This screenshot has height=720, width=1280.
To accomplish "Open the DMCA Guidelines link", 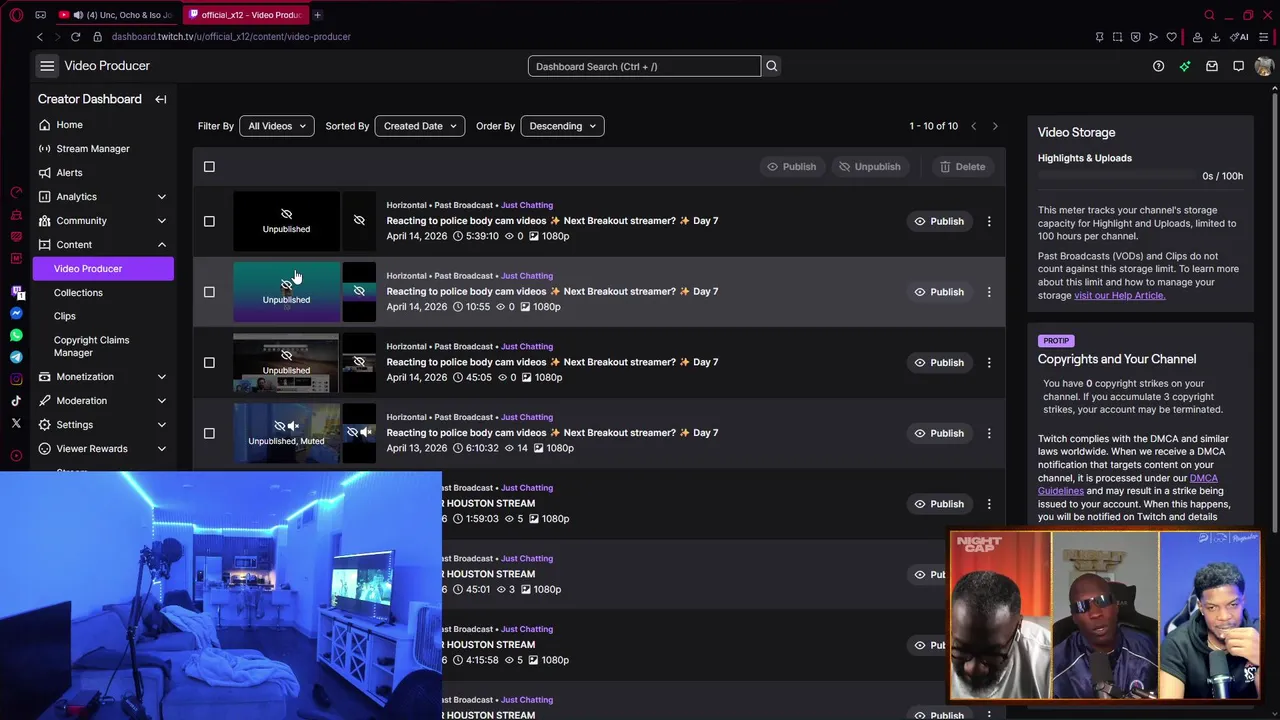I will click(x=1128, y=485).
